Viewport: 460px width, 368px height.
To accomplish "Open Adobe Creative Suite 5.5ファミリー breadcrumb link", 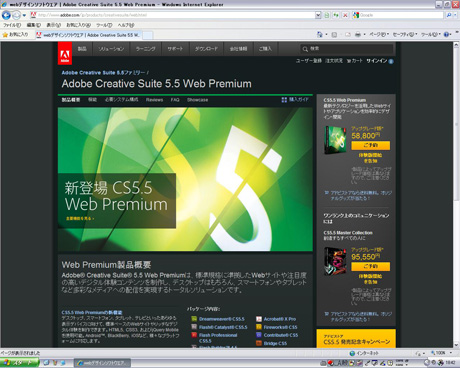I will [103, 73].
